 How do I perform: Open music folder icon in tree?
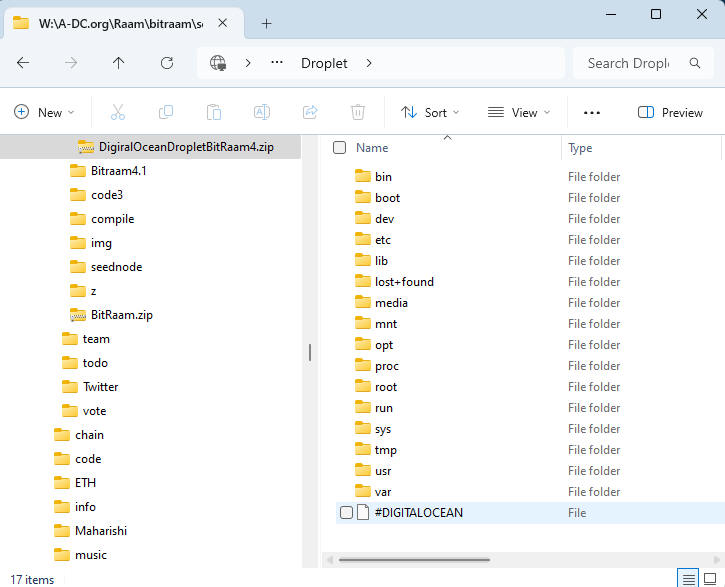coord(62,555)
